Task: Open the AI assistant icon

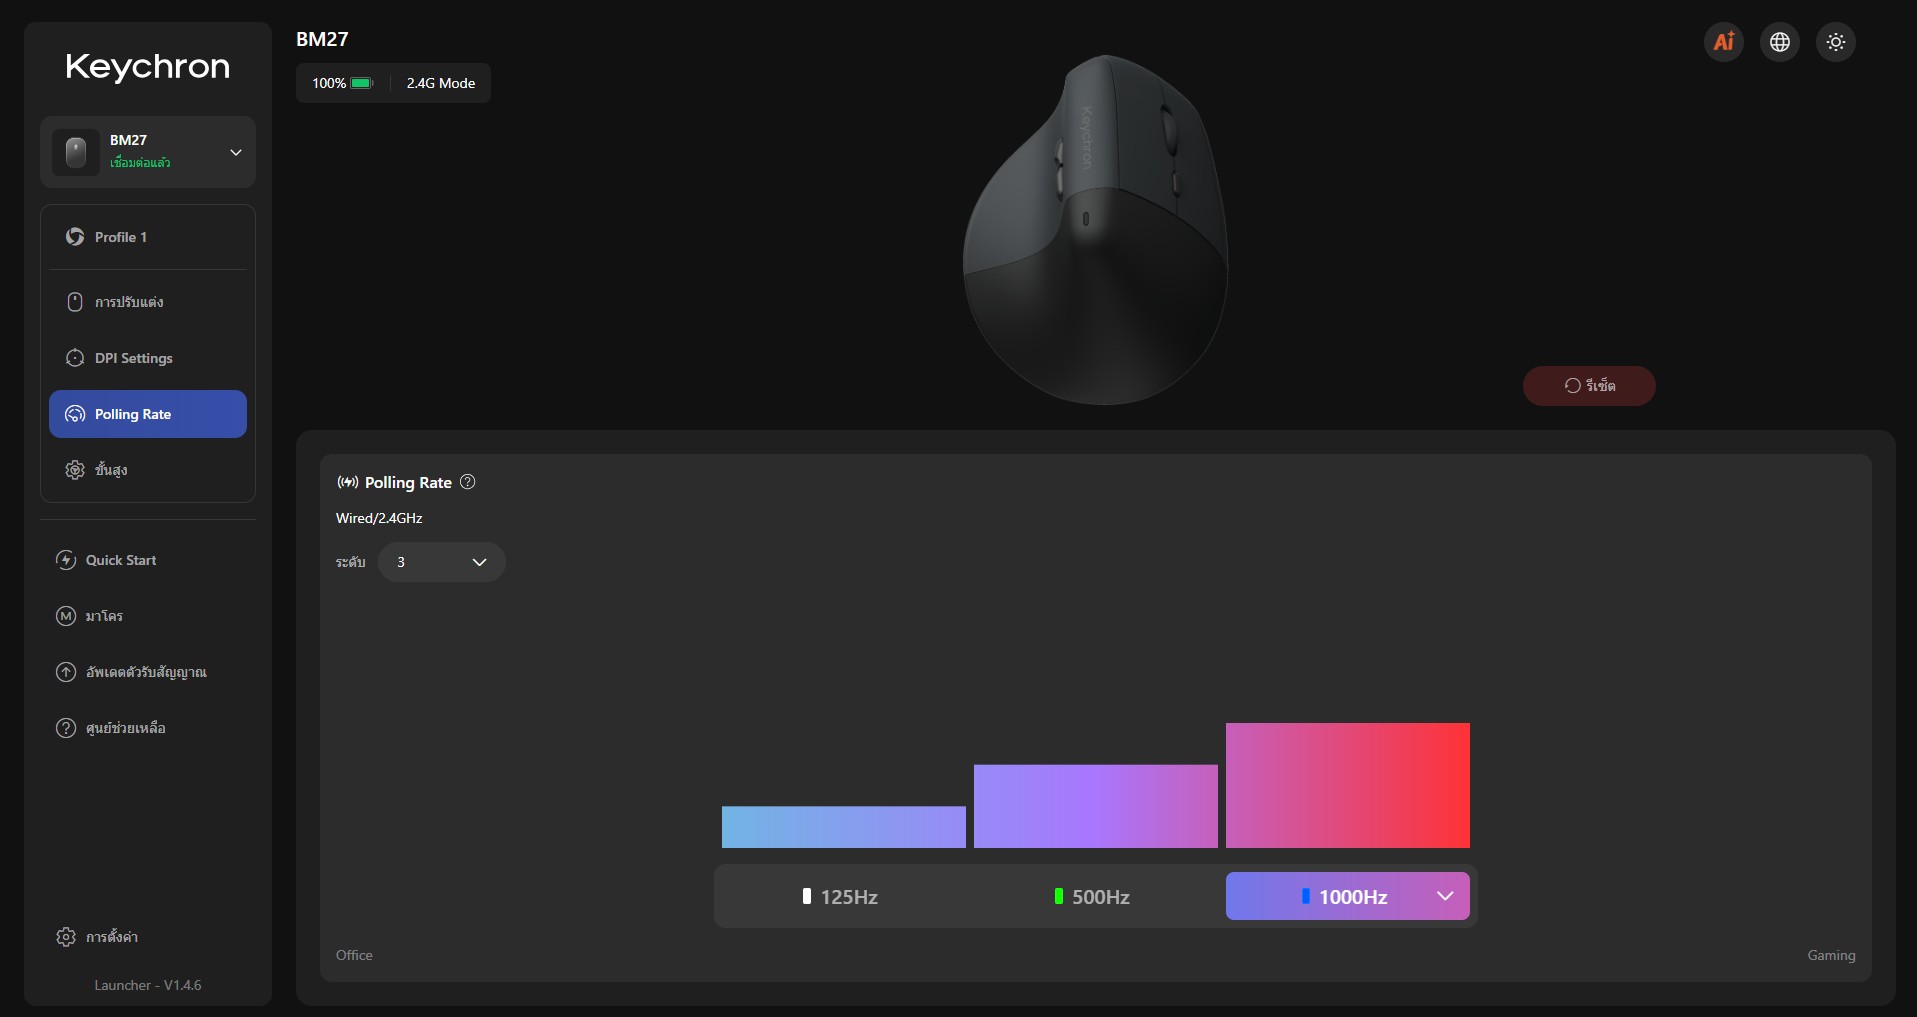Action: (x=1723, y=42)
